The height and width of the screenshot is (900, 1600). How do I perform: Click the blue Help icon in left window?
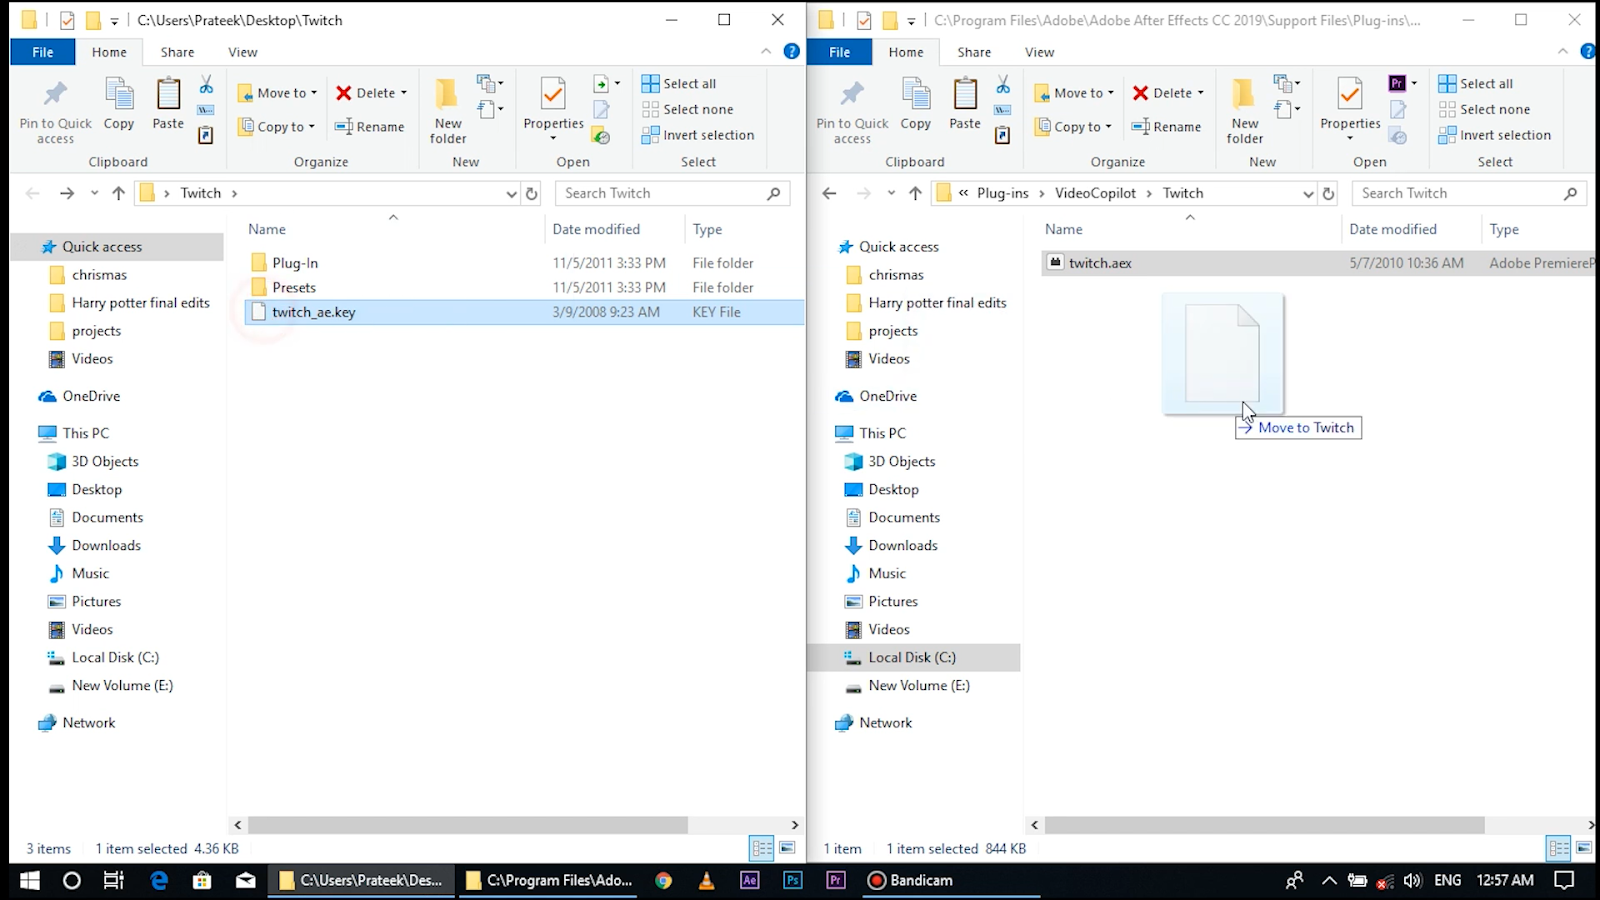pyautogui.click(x=791, y=51)
